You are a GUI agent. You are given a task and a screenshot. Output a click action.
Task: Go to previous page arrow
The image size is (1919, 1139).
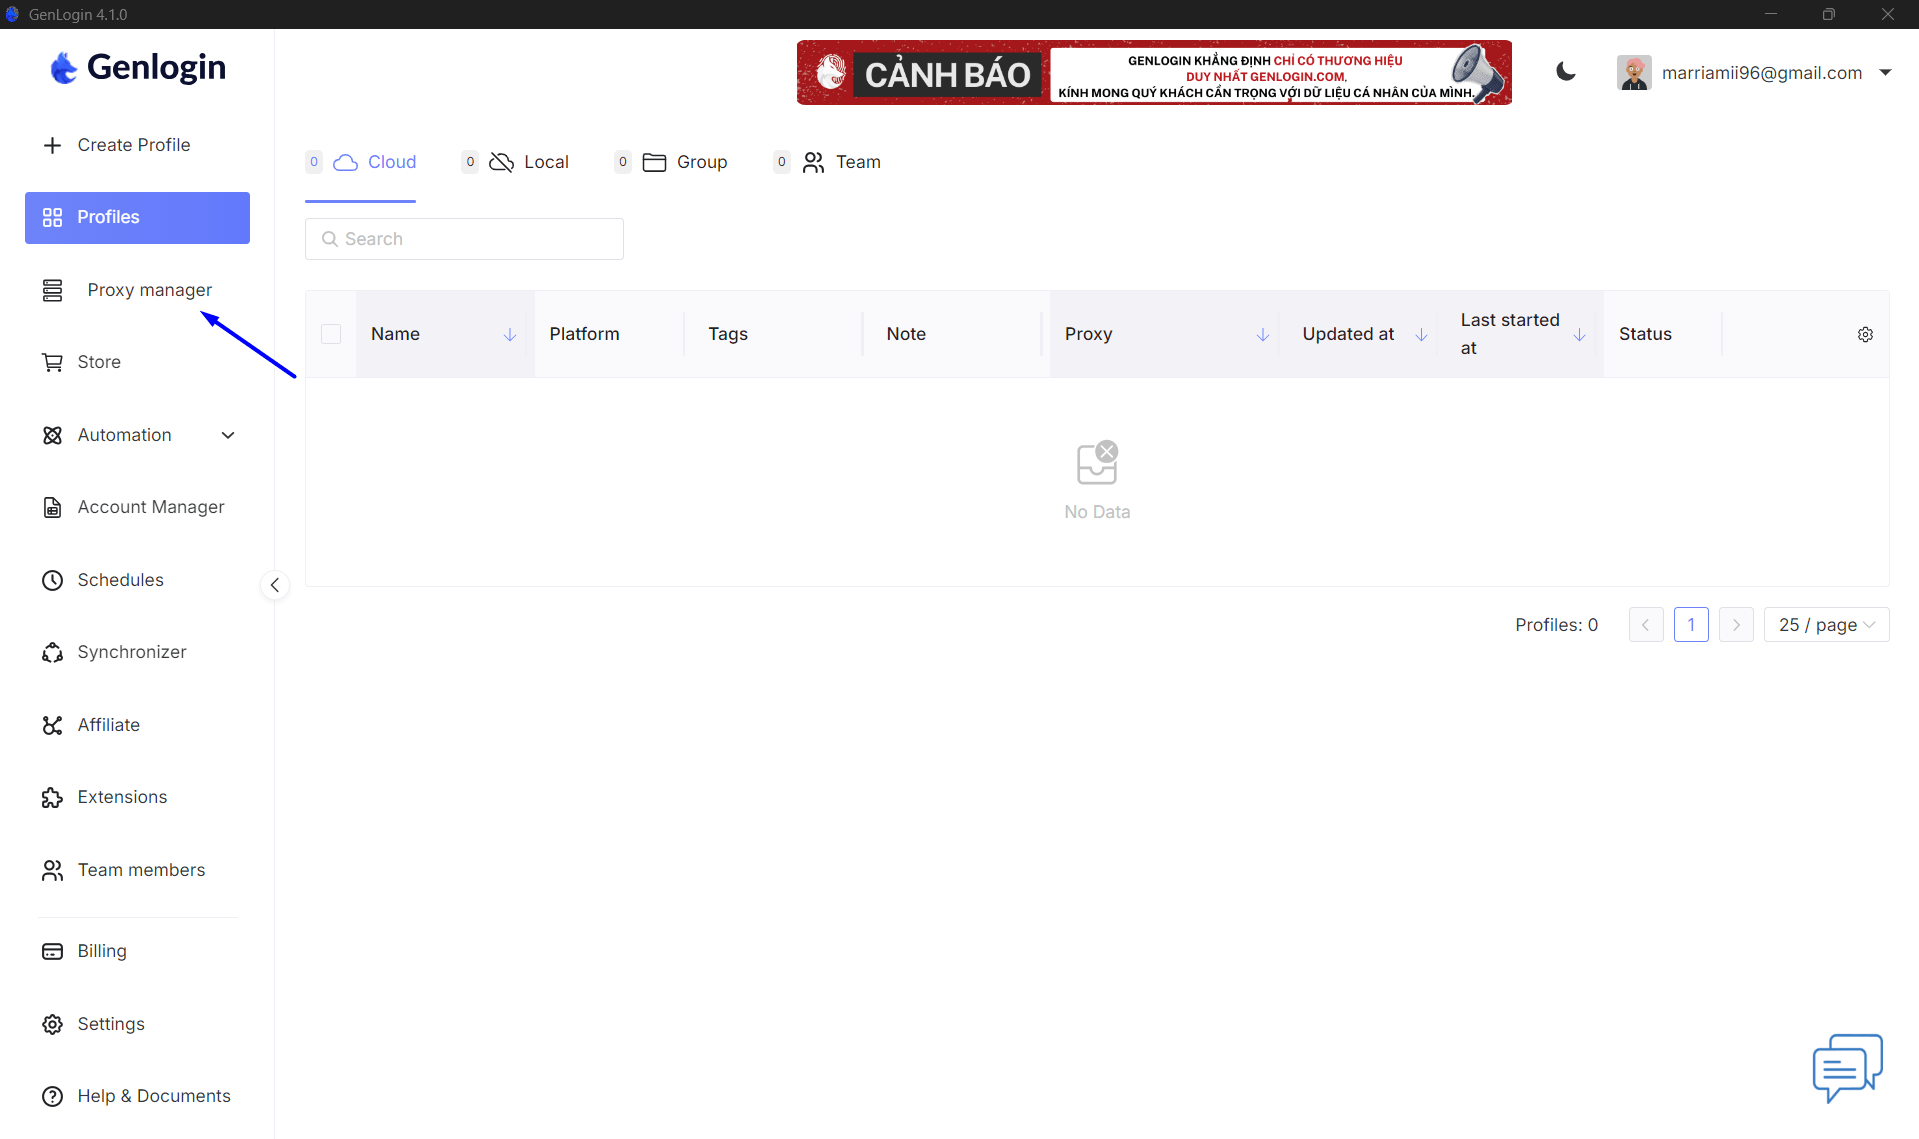tap(1646, 625)
